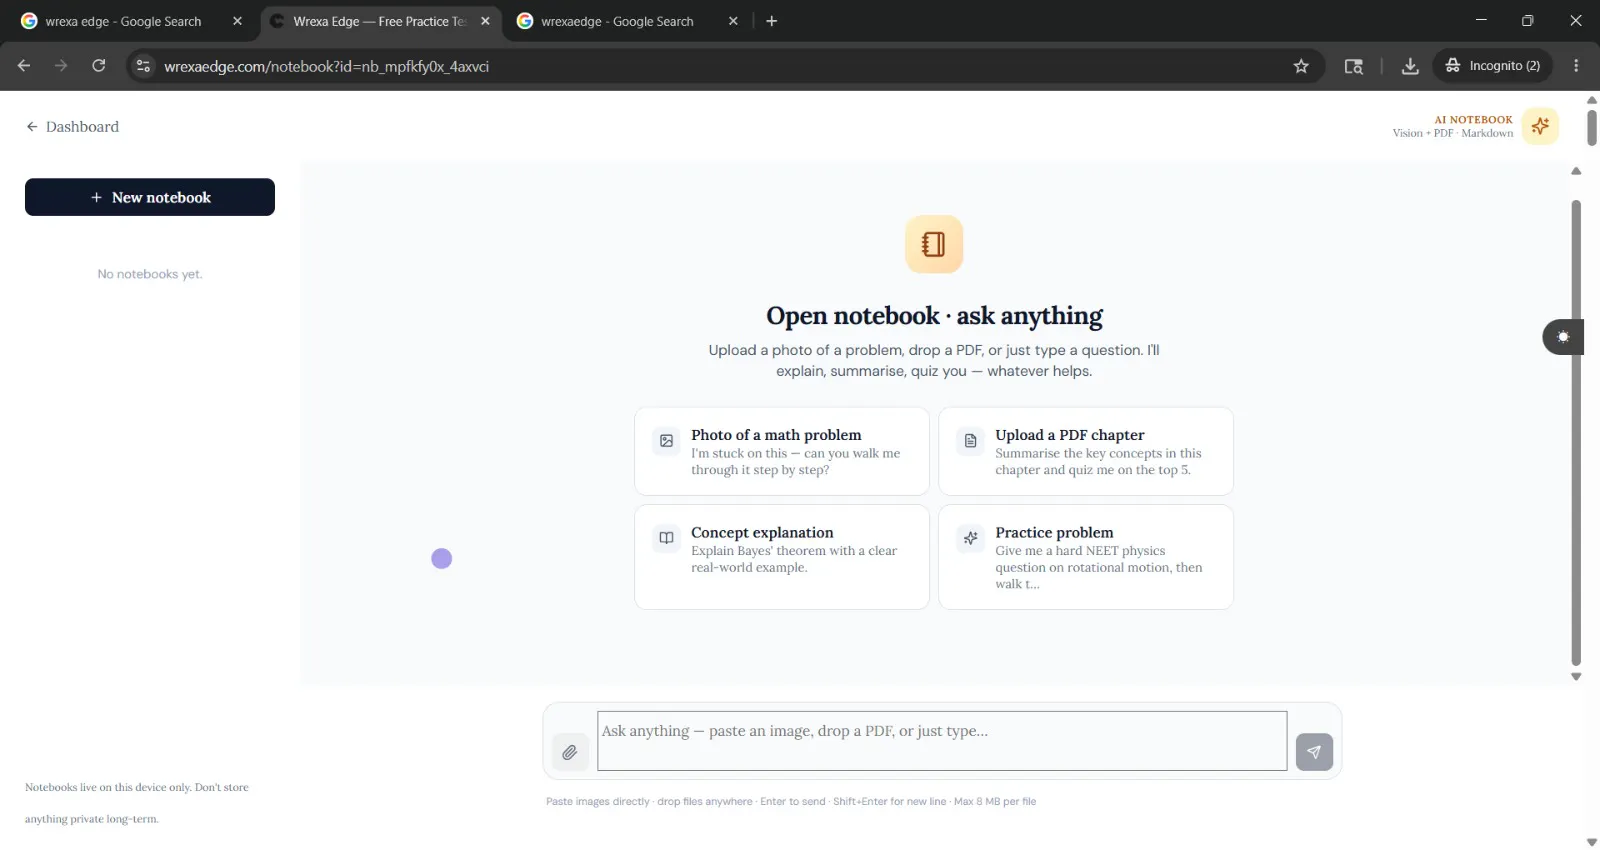Screen dimensions: 1600x850
Task: Open the Google Lens search icon in toolbar
Action: 1353,66
